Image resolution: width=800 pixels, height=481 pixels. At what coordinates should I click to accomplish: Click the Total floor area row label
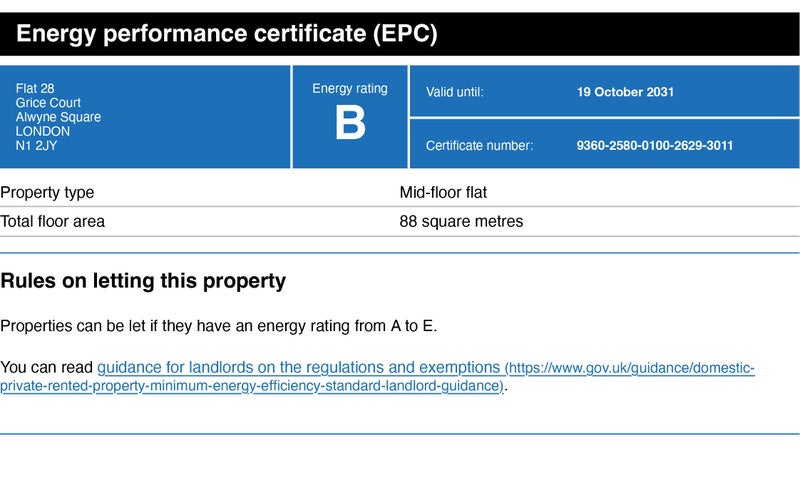coord(52,221)
